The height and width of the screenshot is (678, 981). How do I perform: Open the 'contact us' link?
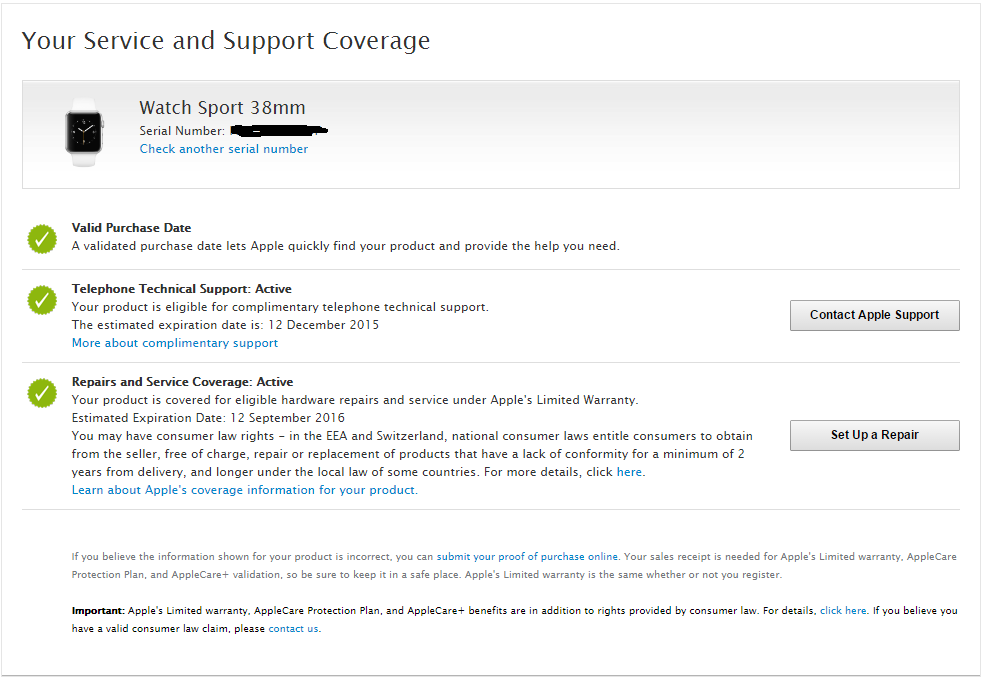[293, 629]
